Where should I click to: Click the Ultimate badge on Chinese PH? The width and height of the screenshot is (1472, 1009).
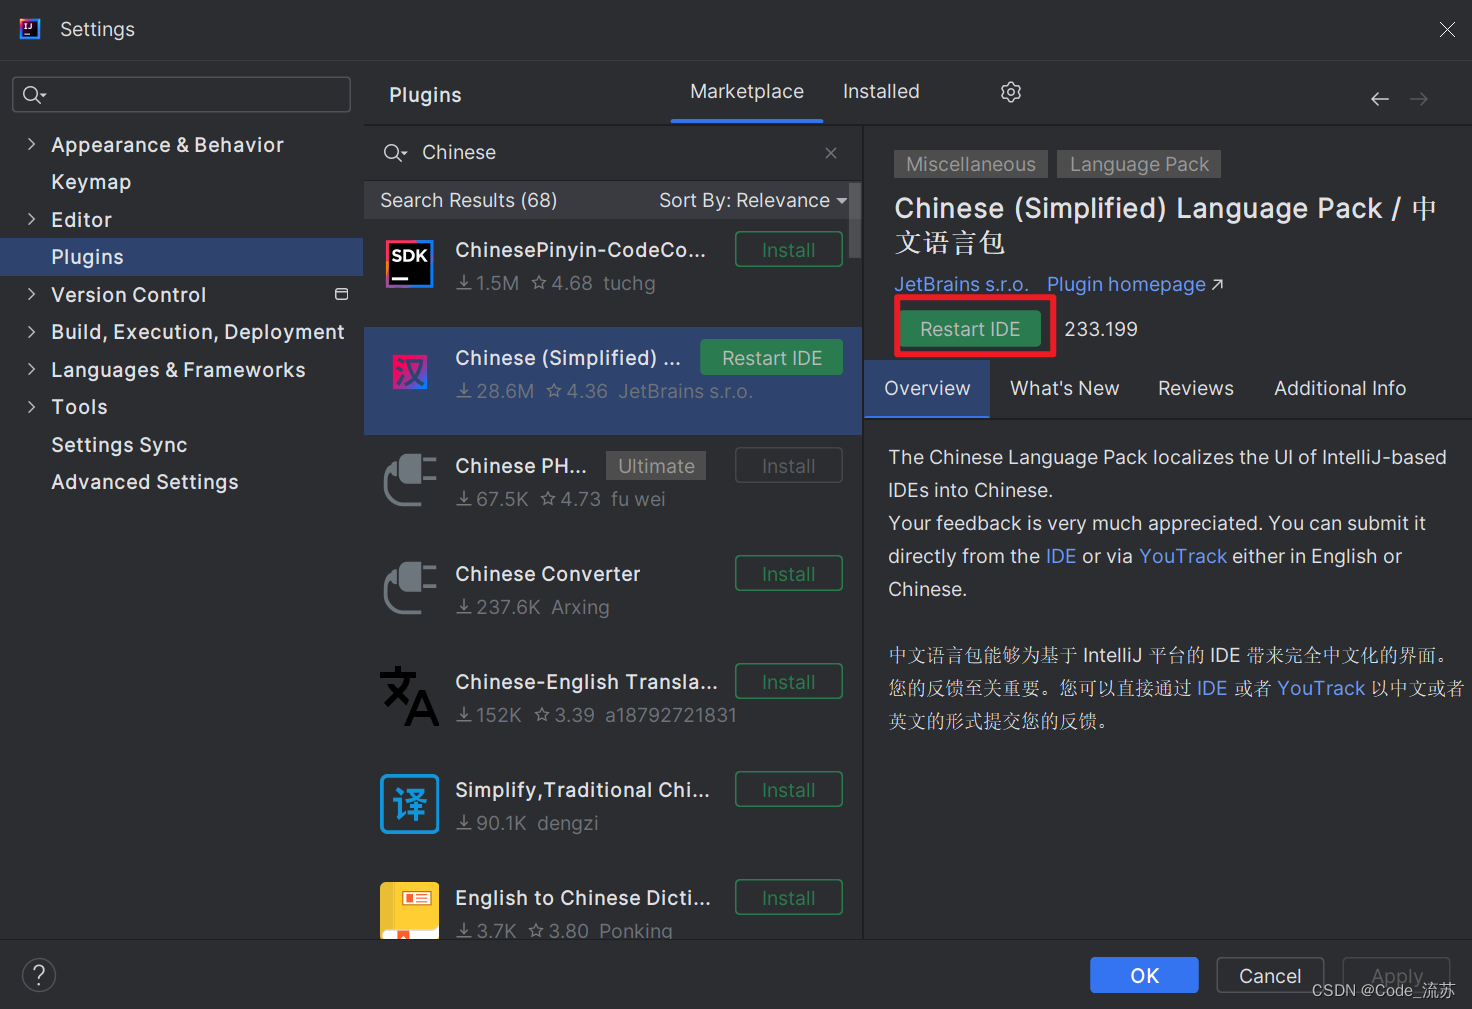click(x=656, y=466)
